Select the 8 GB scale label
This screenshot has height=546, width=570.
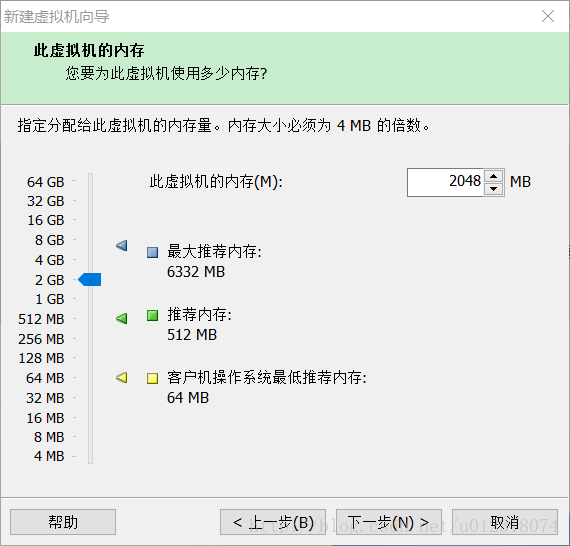tap(50, 240)
